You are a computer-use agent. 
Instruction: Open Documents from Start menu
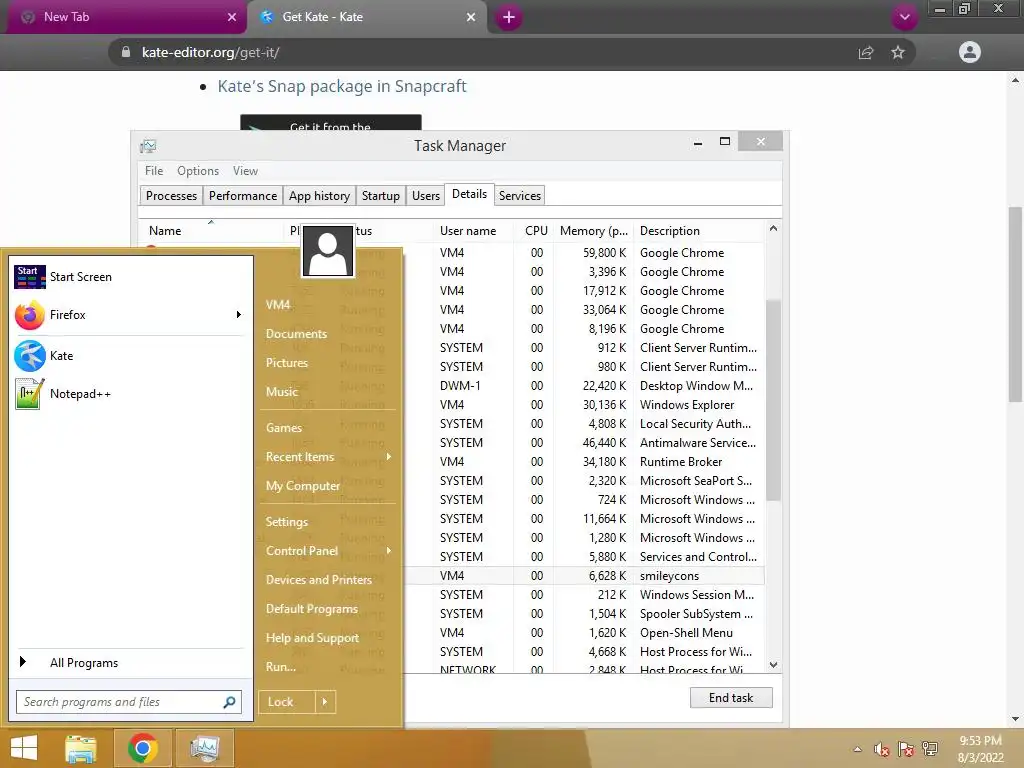296,334
